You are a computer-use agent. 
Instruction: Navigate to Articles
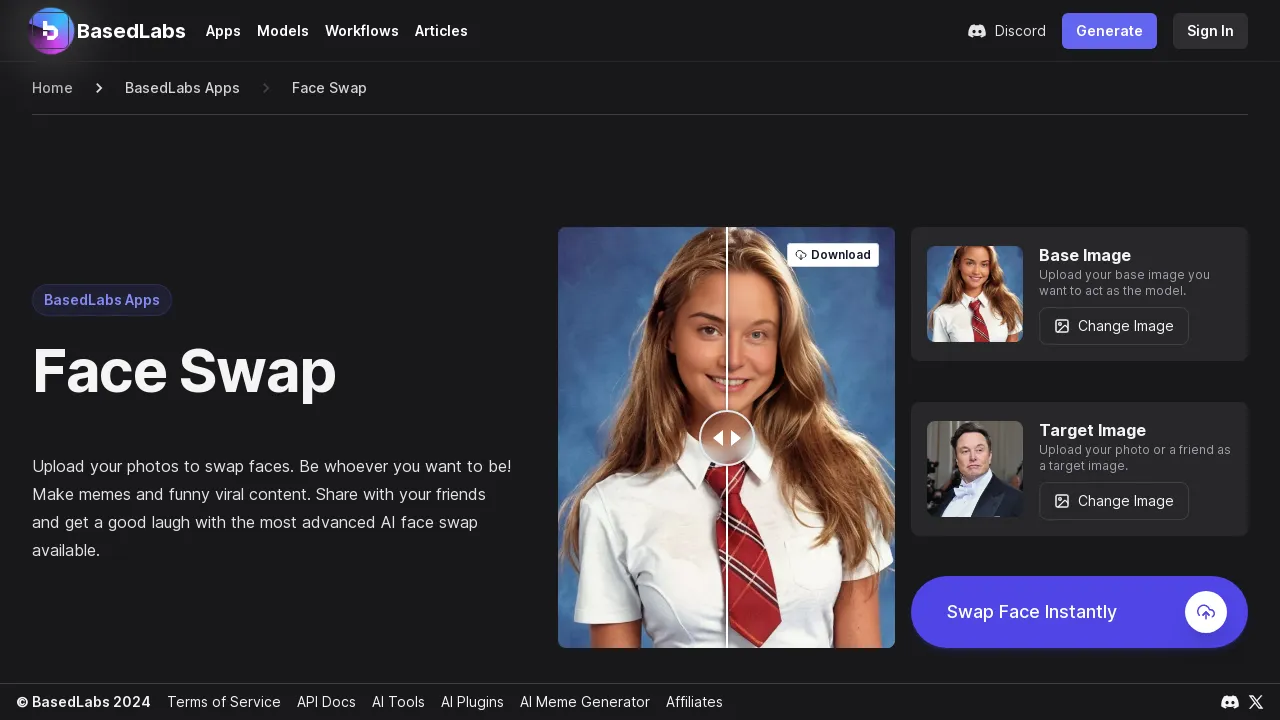coord(441,31)
